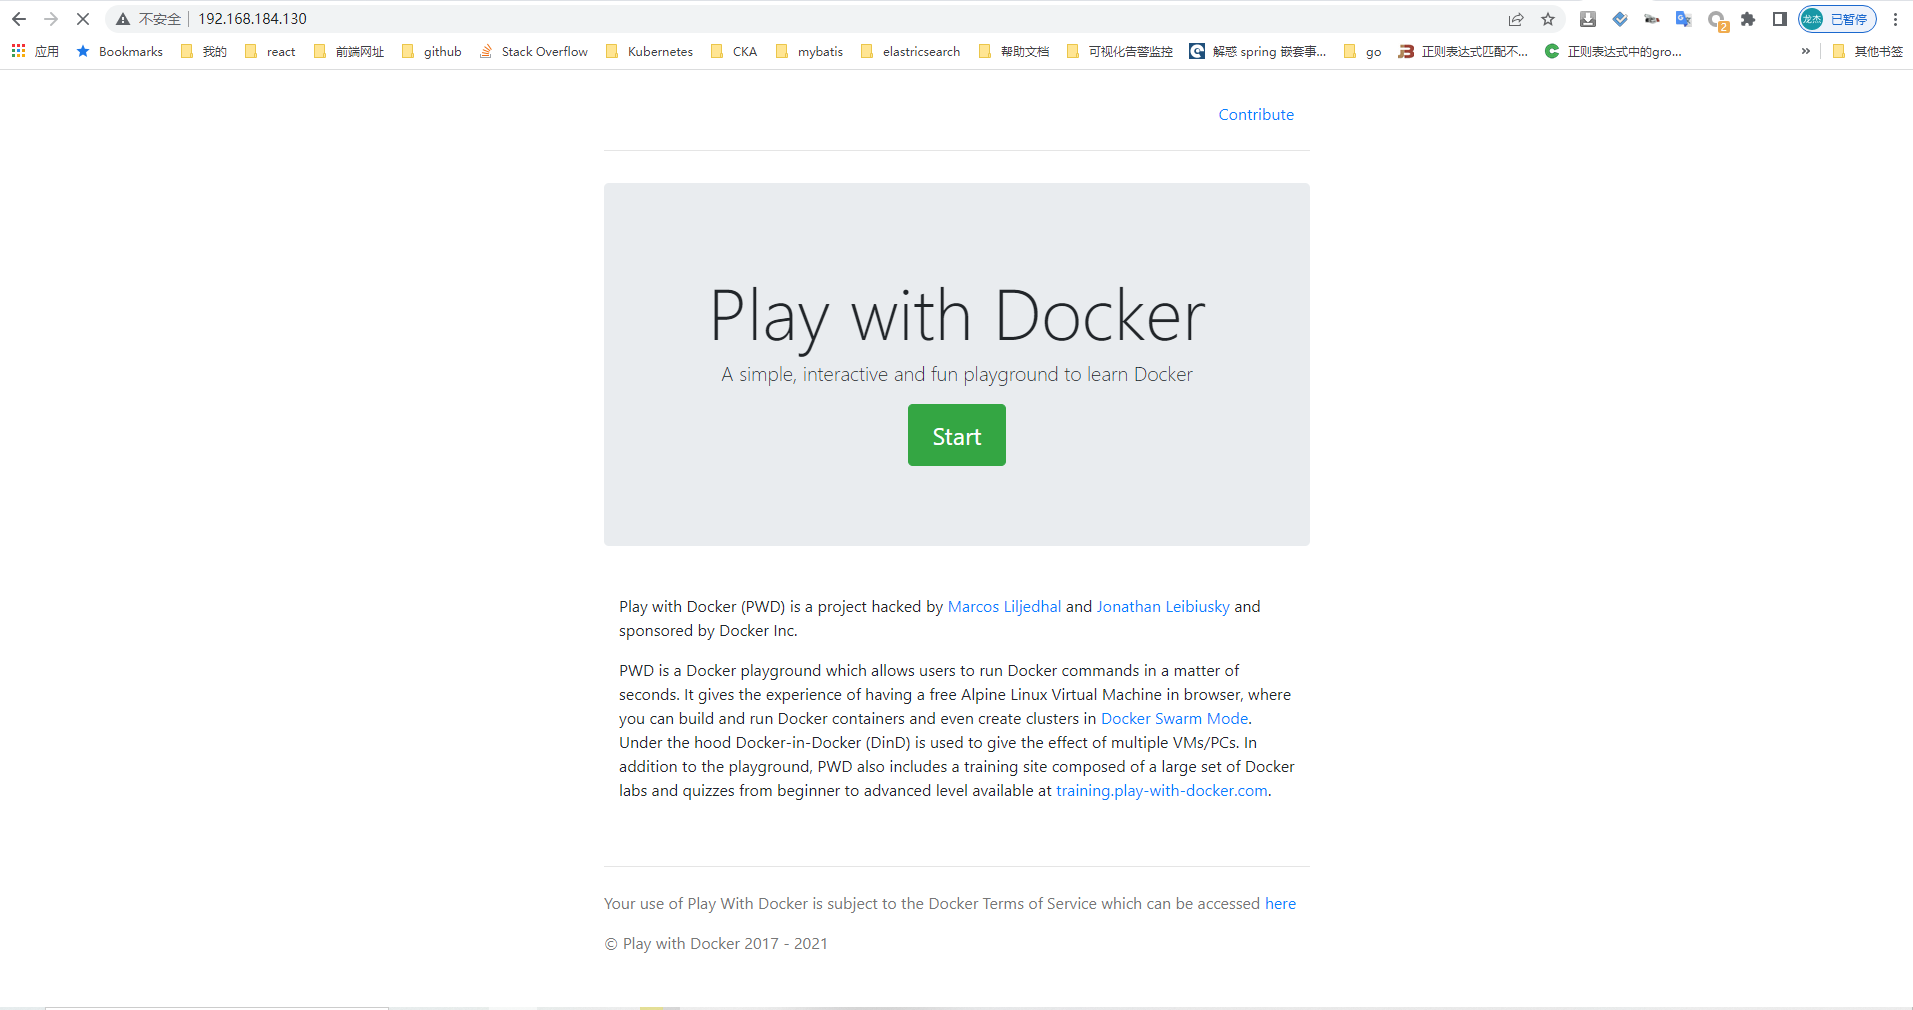Viewport: 1913px width, 1010px height.
Task: Open the 应用 apps shortcut
Action: [x=35, y=51]
